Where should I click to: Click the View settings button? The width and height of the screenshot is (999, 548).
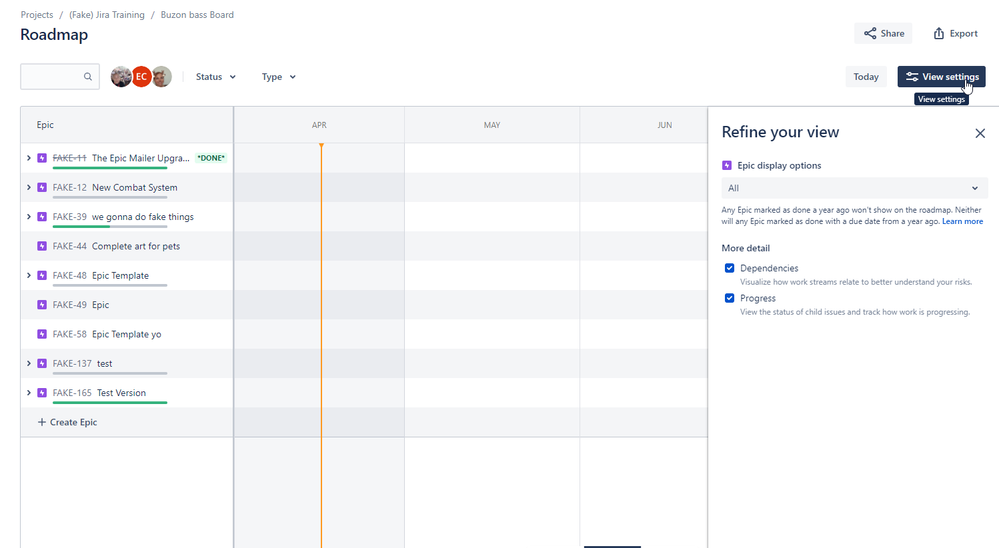(942, 76)
